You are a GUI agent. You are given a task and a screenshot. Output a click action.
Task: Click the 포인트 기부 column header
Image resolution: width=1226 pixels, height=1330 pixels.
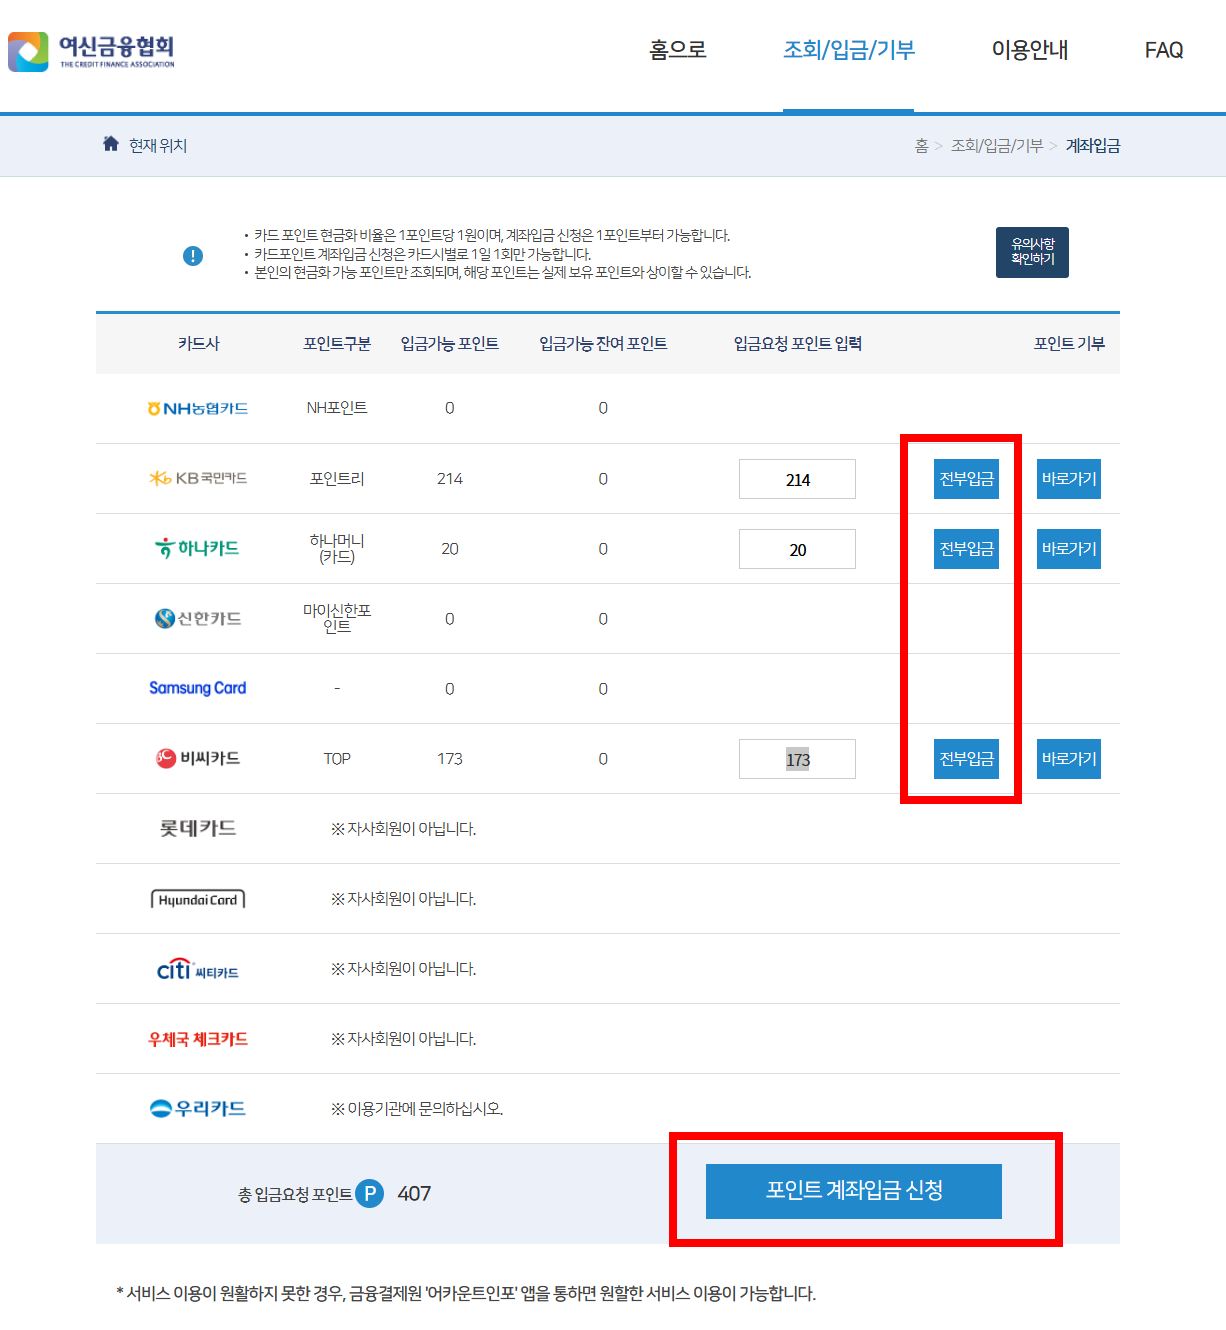pos(1069,344)
